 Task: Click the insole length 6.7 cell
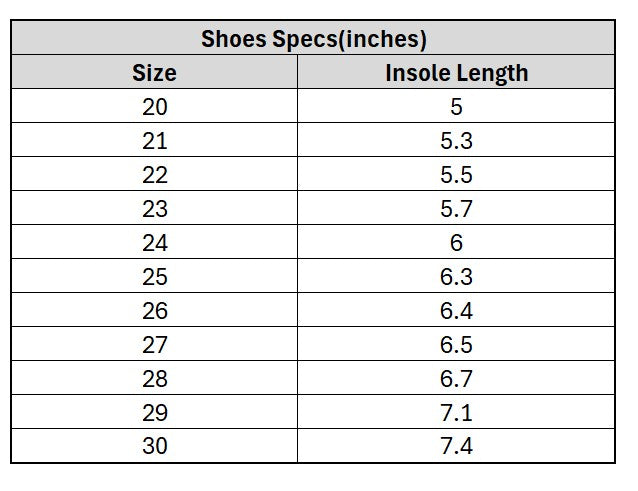pyautogui.click(x=456, y=379)
